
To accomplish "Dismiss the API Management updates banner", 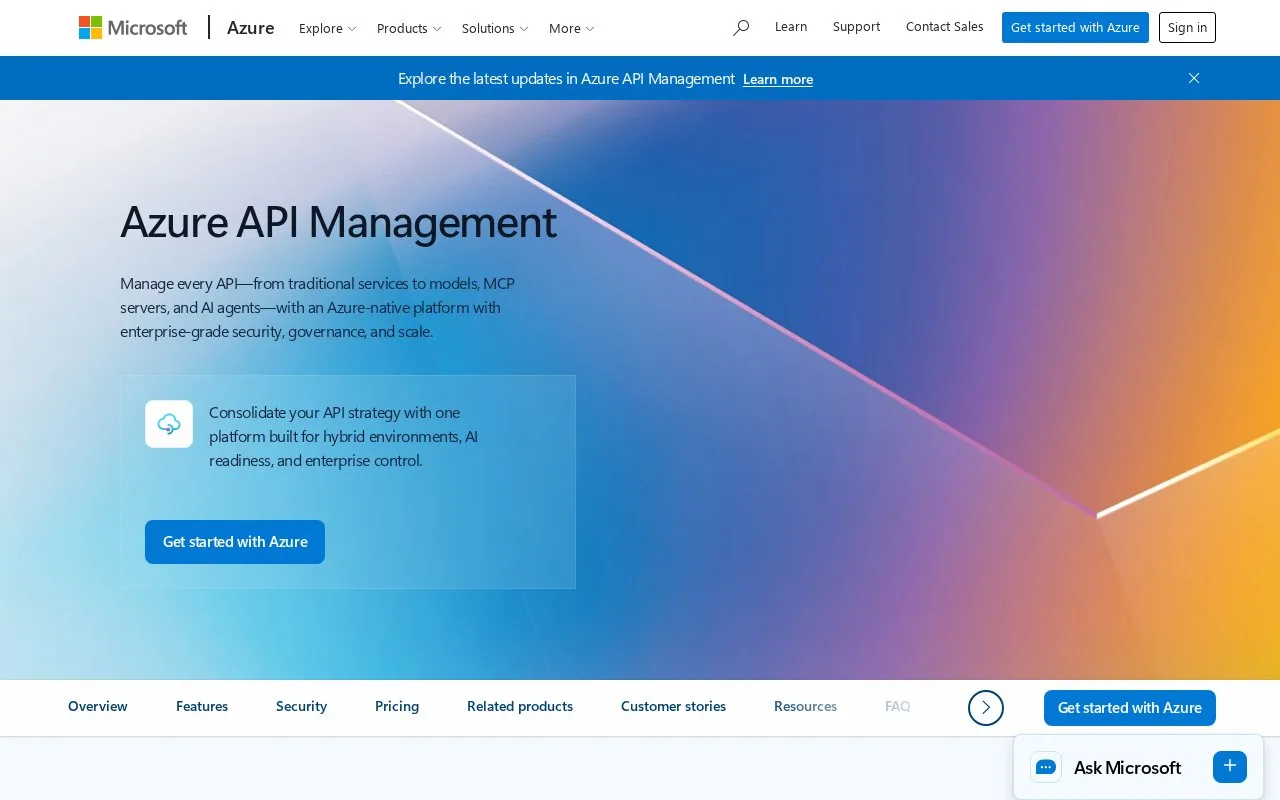I will pyautogui.click(x=1194, y=78).
